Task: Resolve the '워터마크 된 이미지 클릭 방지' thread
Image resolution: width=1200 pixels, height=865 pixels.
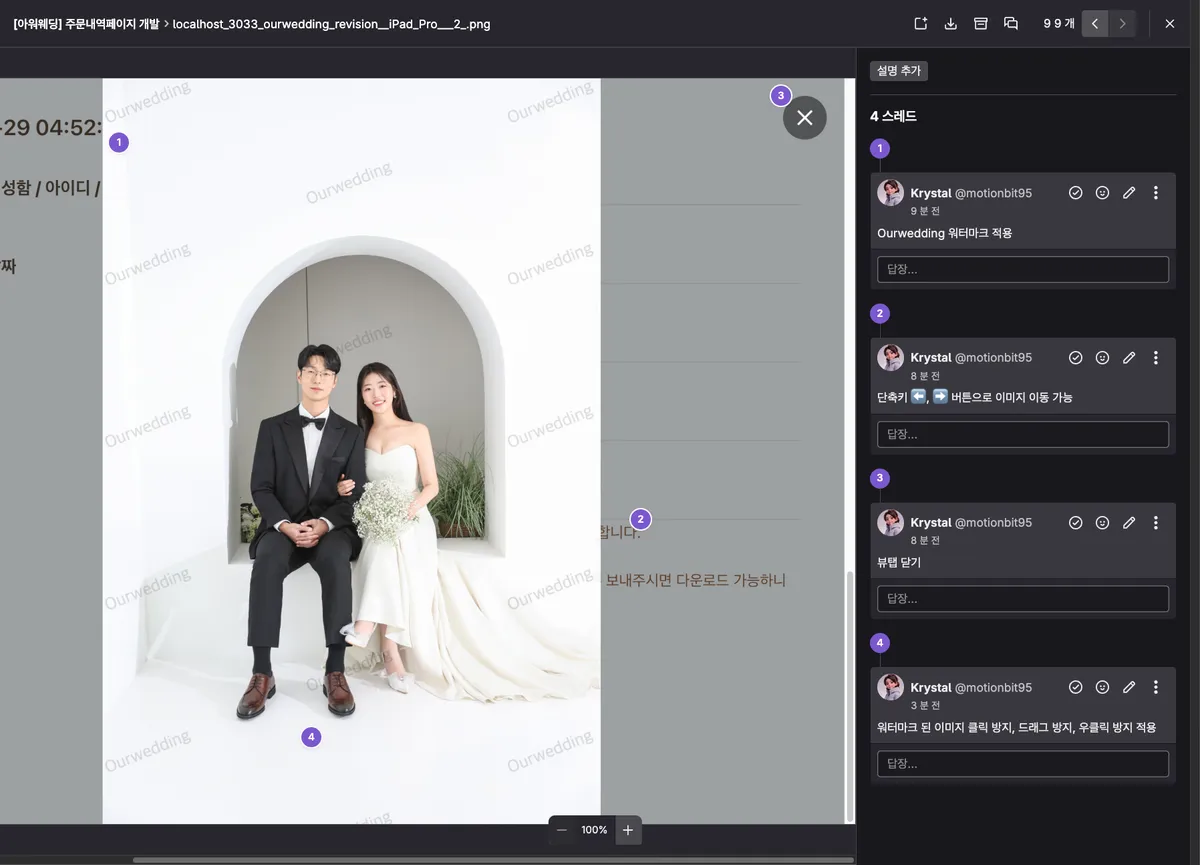Action: 1076,687
